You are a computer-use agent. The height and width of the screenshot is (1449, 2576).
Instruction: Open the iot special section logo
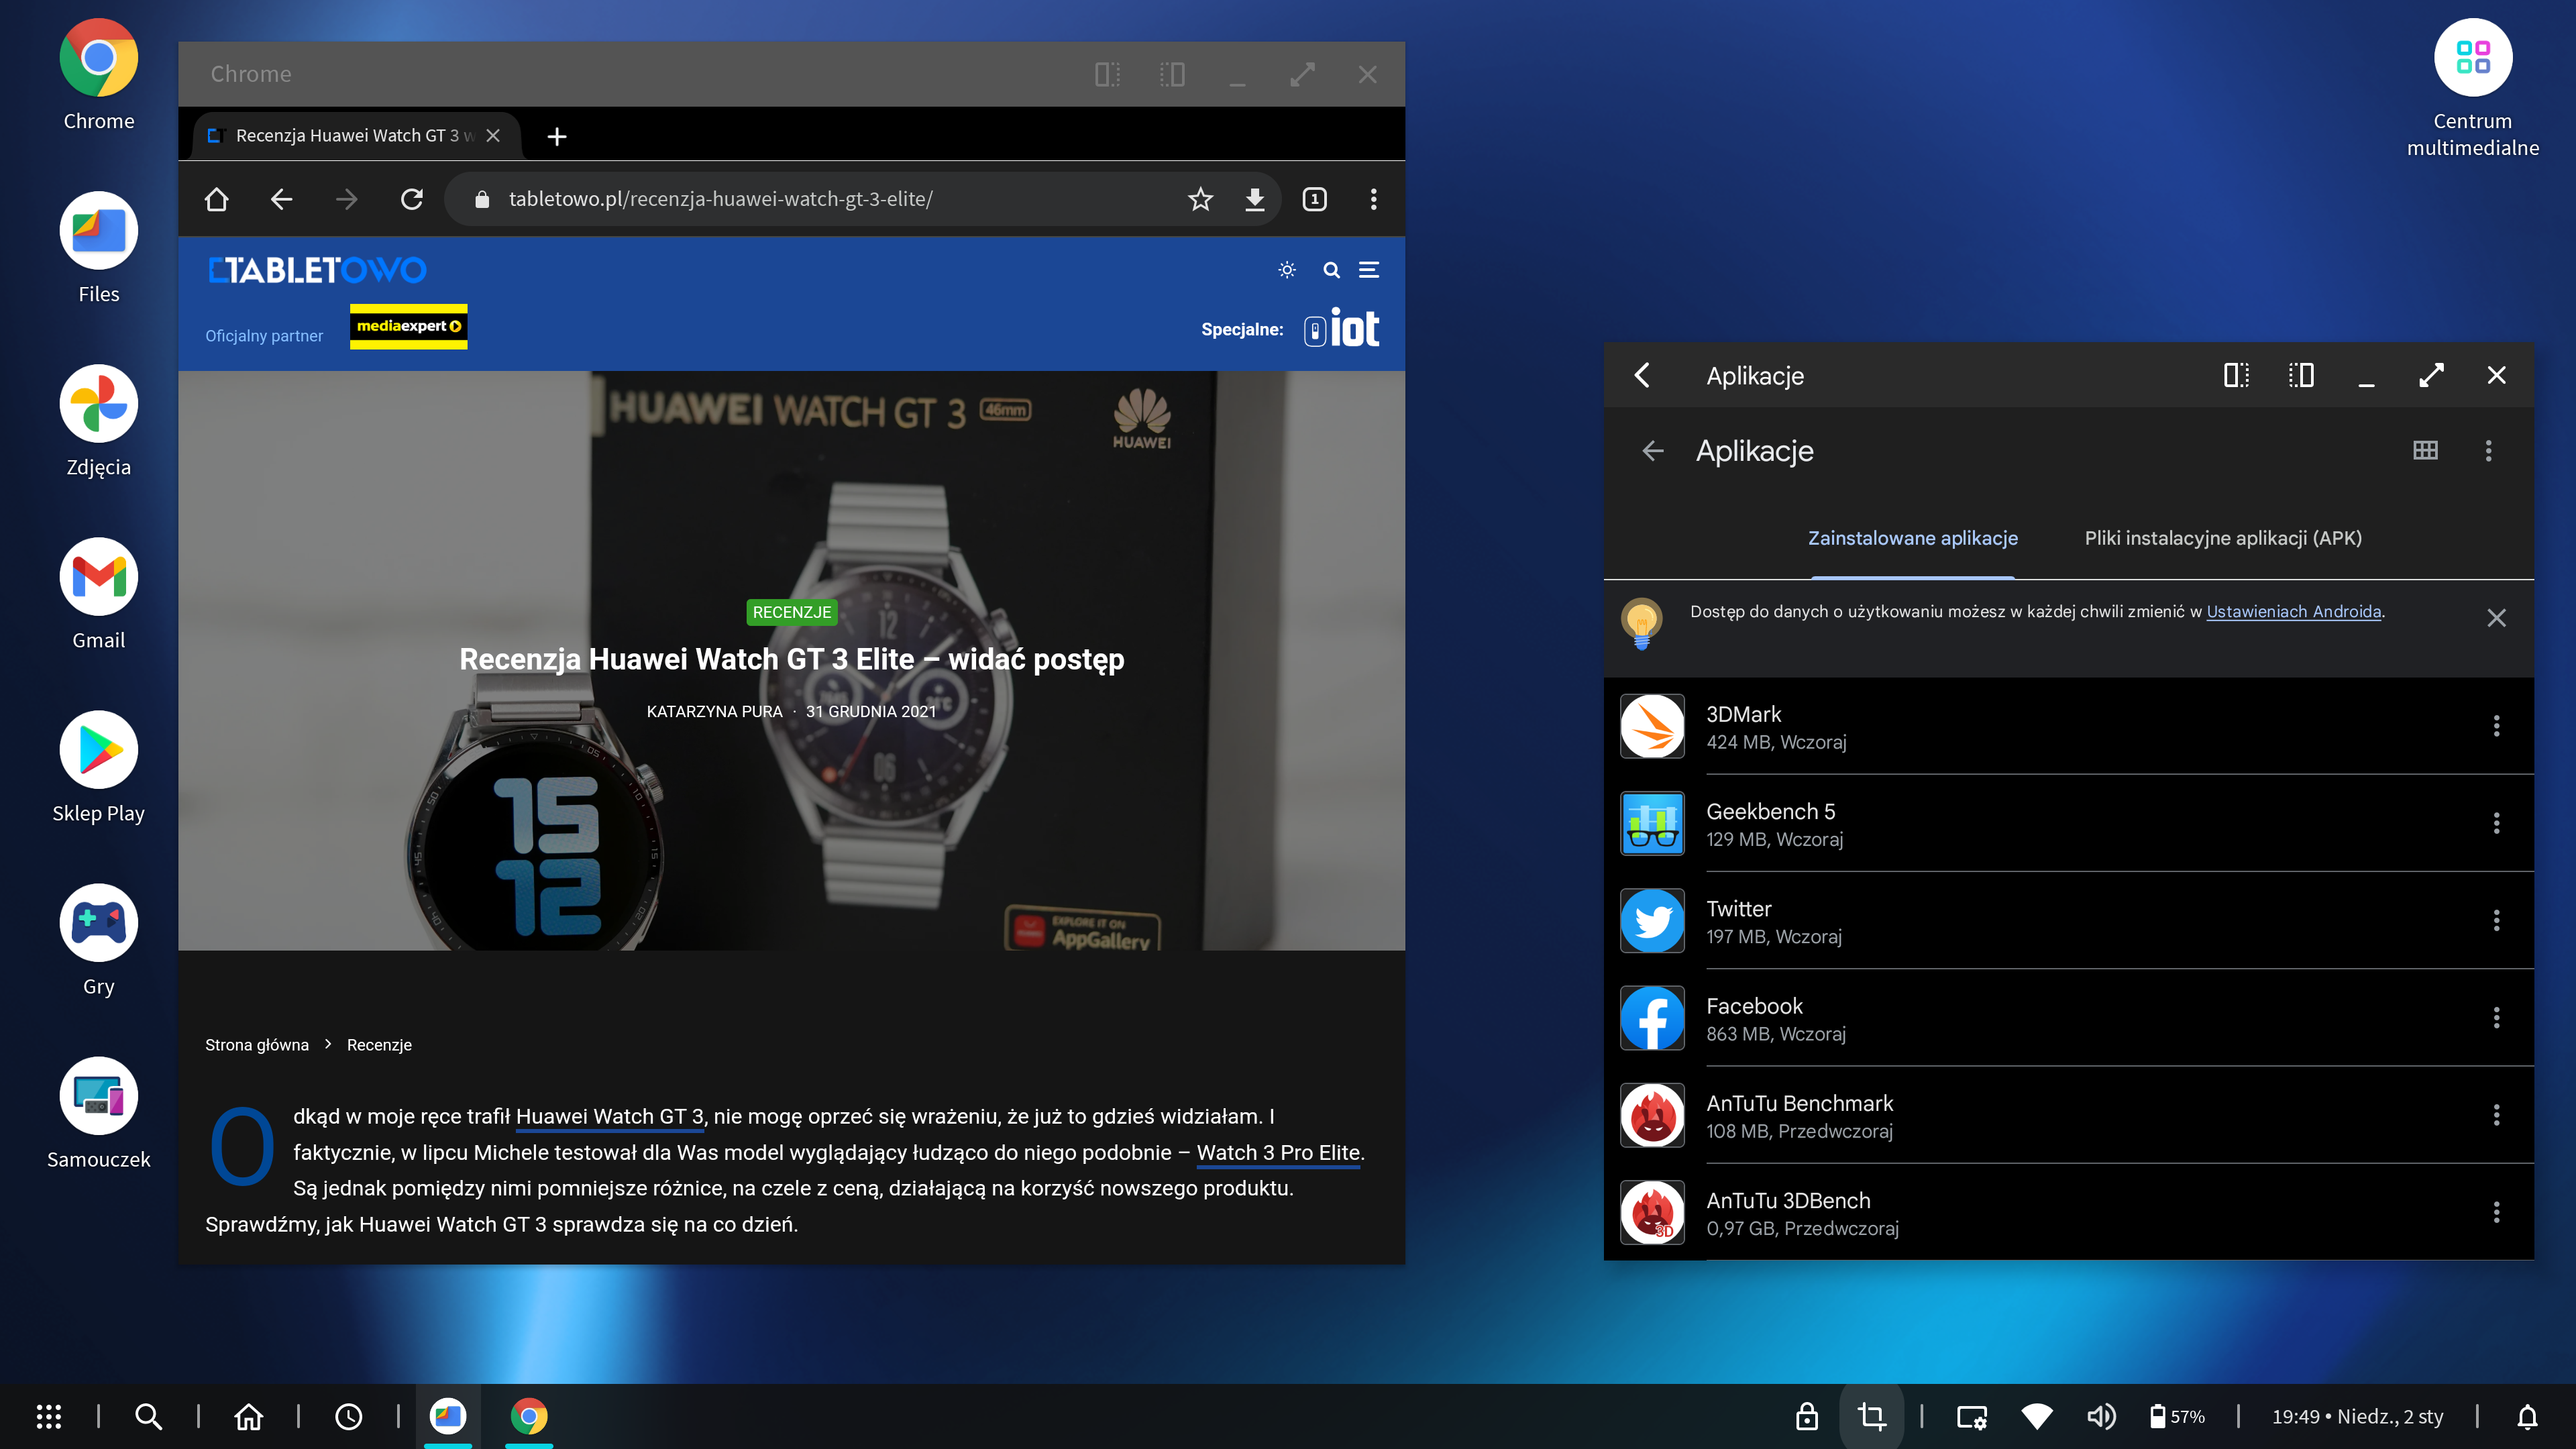pyautogui.click(x=1341, y=329)
